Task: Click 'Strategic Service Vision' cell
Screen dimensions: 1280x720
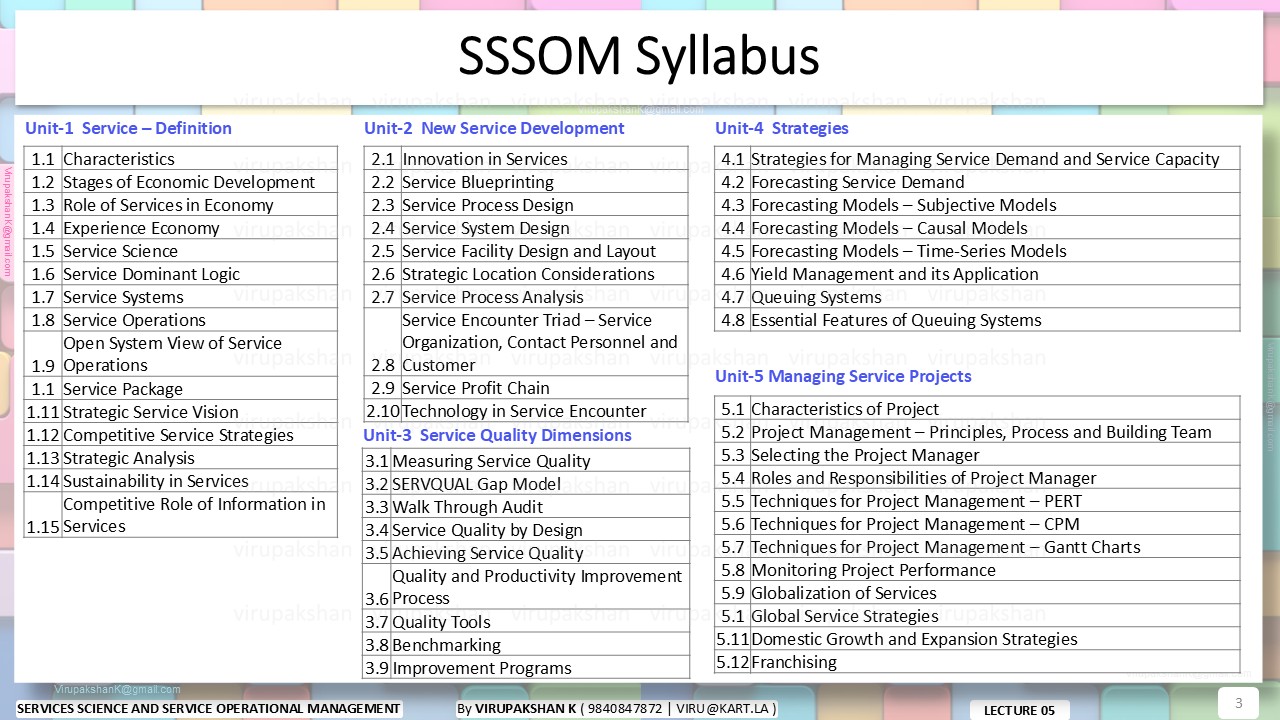Action: 199,411
